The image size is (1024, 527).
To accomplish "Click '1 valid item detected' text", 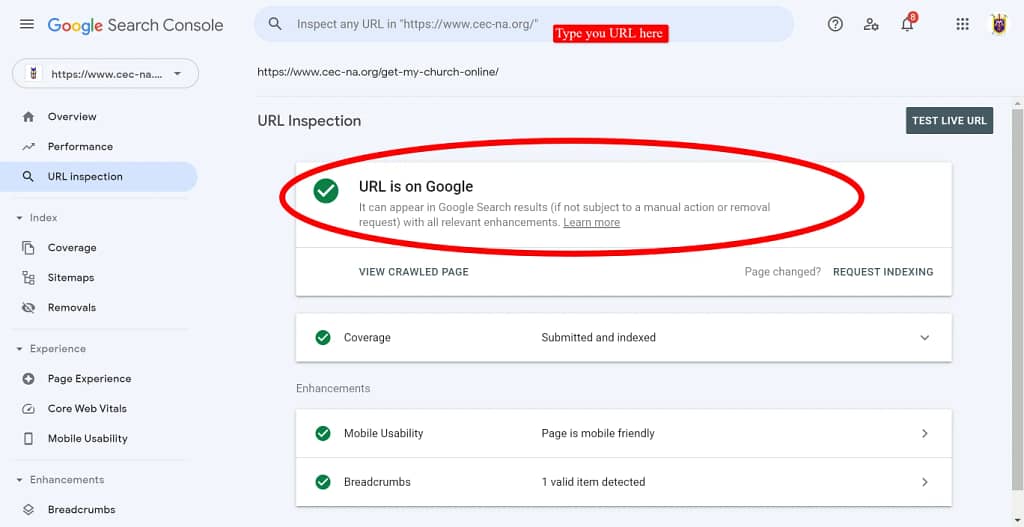I will pyautogui.click(x=593, y=482).
